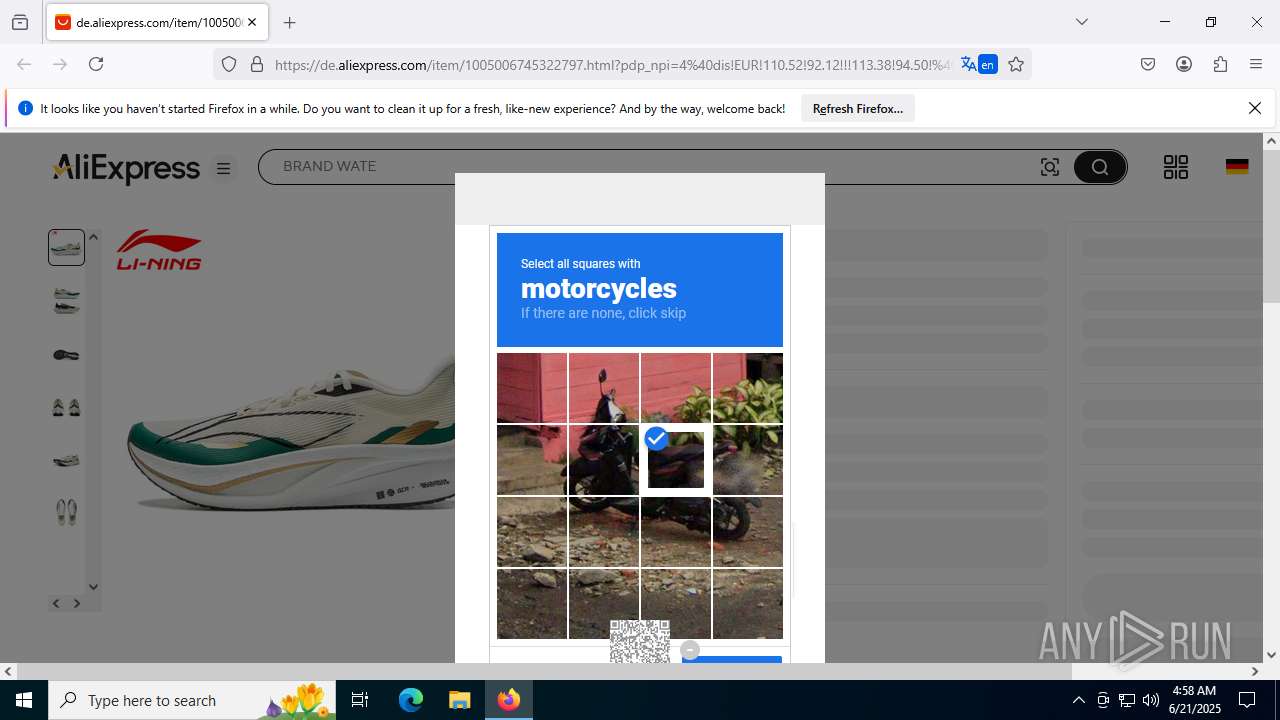Screen dimensions: 1280x720
Task: Show hidden system tray icons
Action: pos(1078,700)
